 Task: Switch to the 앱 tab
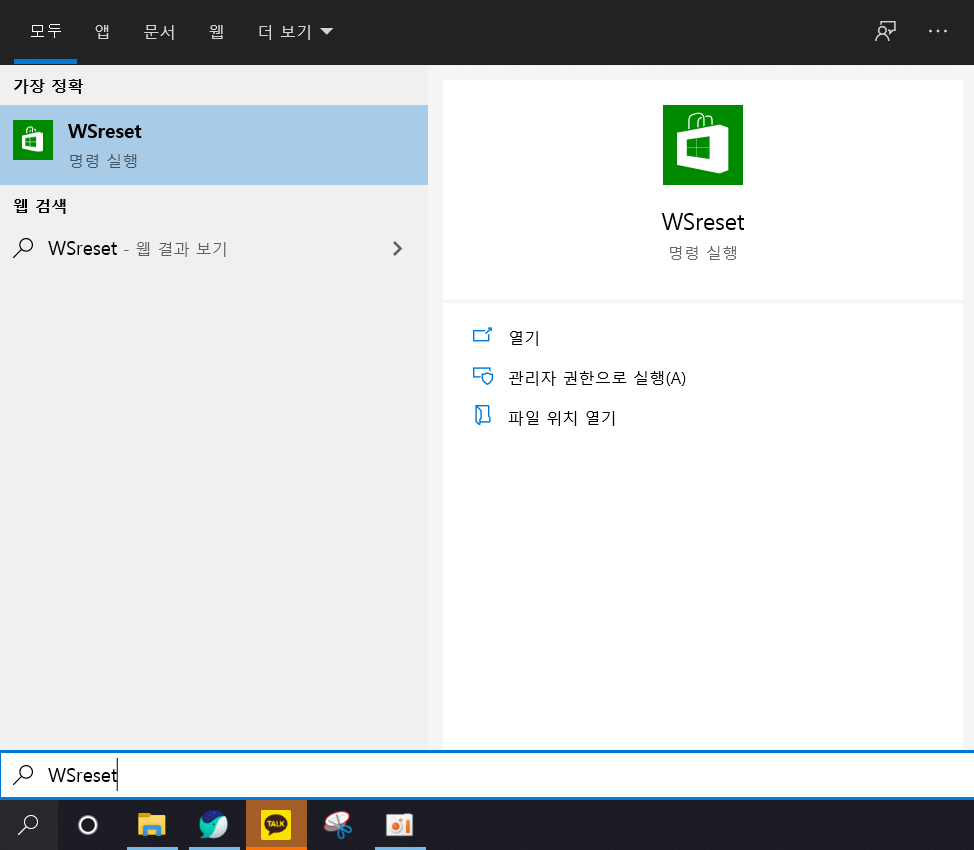102,32
